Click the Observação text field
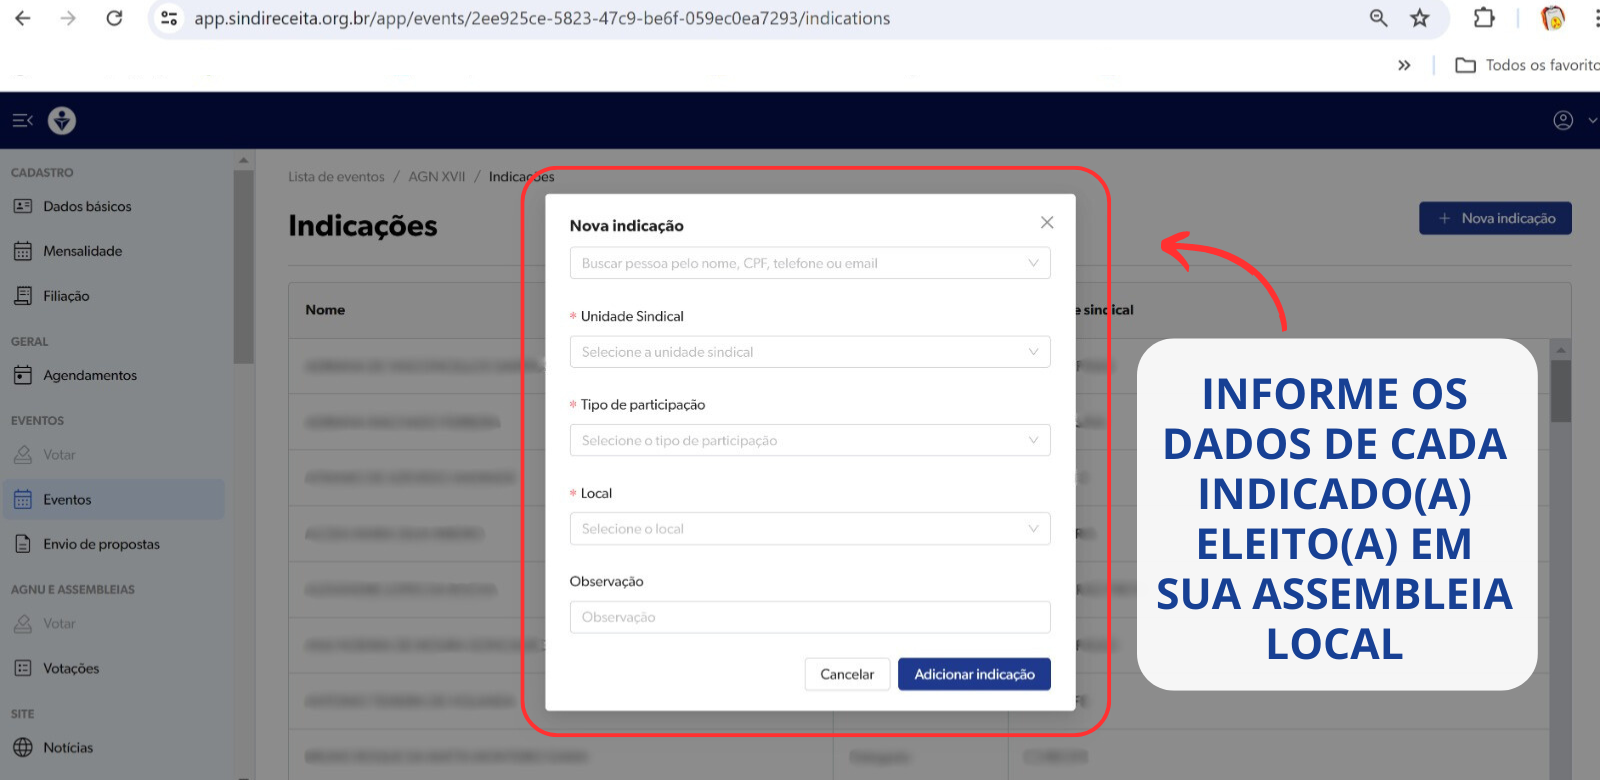 point(809,617)
